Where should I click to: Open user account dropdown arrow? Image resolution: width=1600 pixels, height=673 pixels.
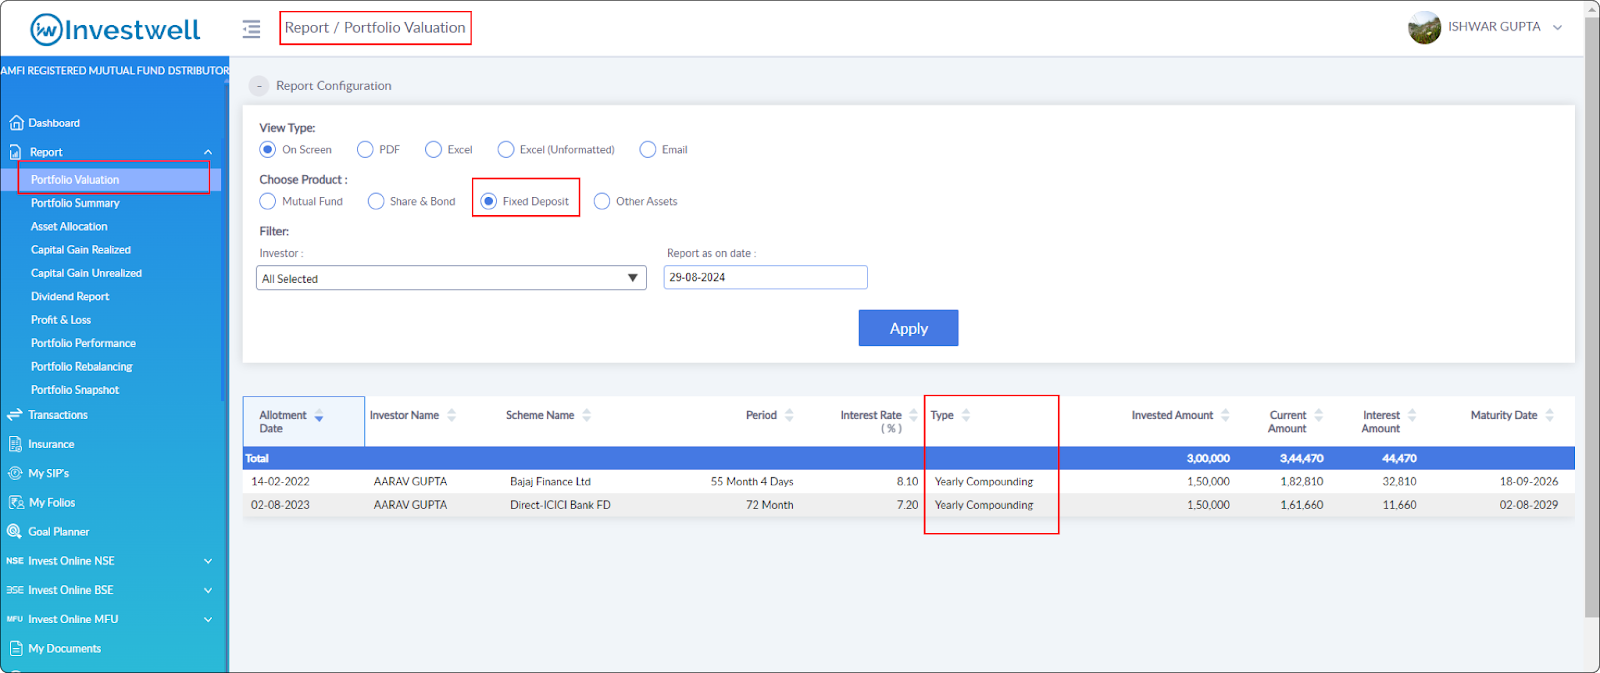1557,28
